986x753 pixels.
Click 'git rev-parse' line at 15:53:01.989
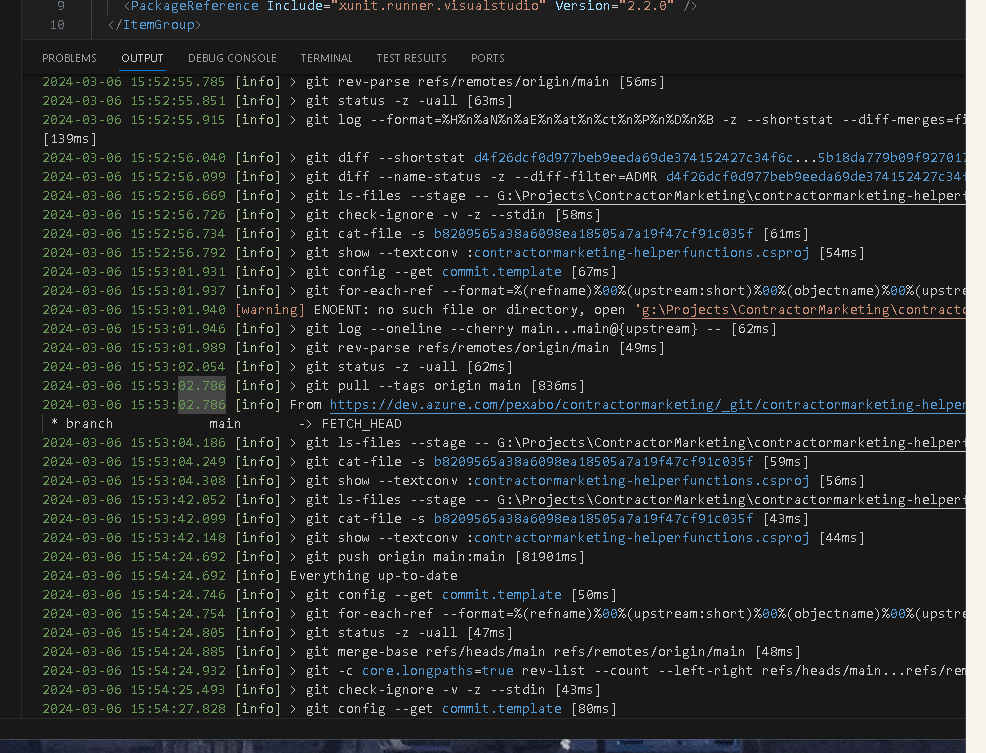[353, 347]
